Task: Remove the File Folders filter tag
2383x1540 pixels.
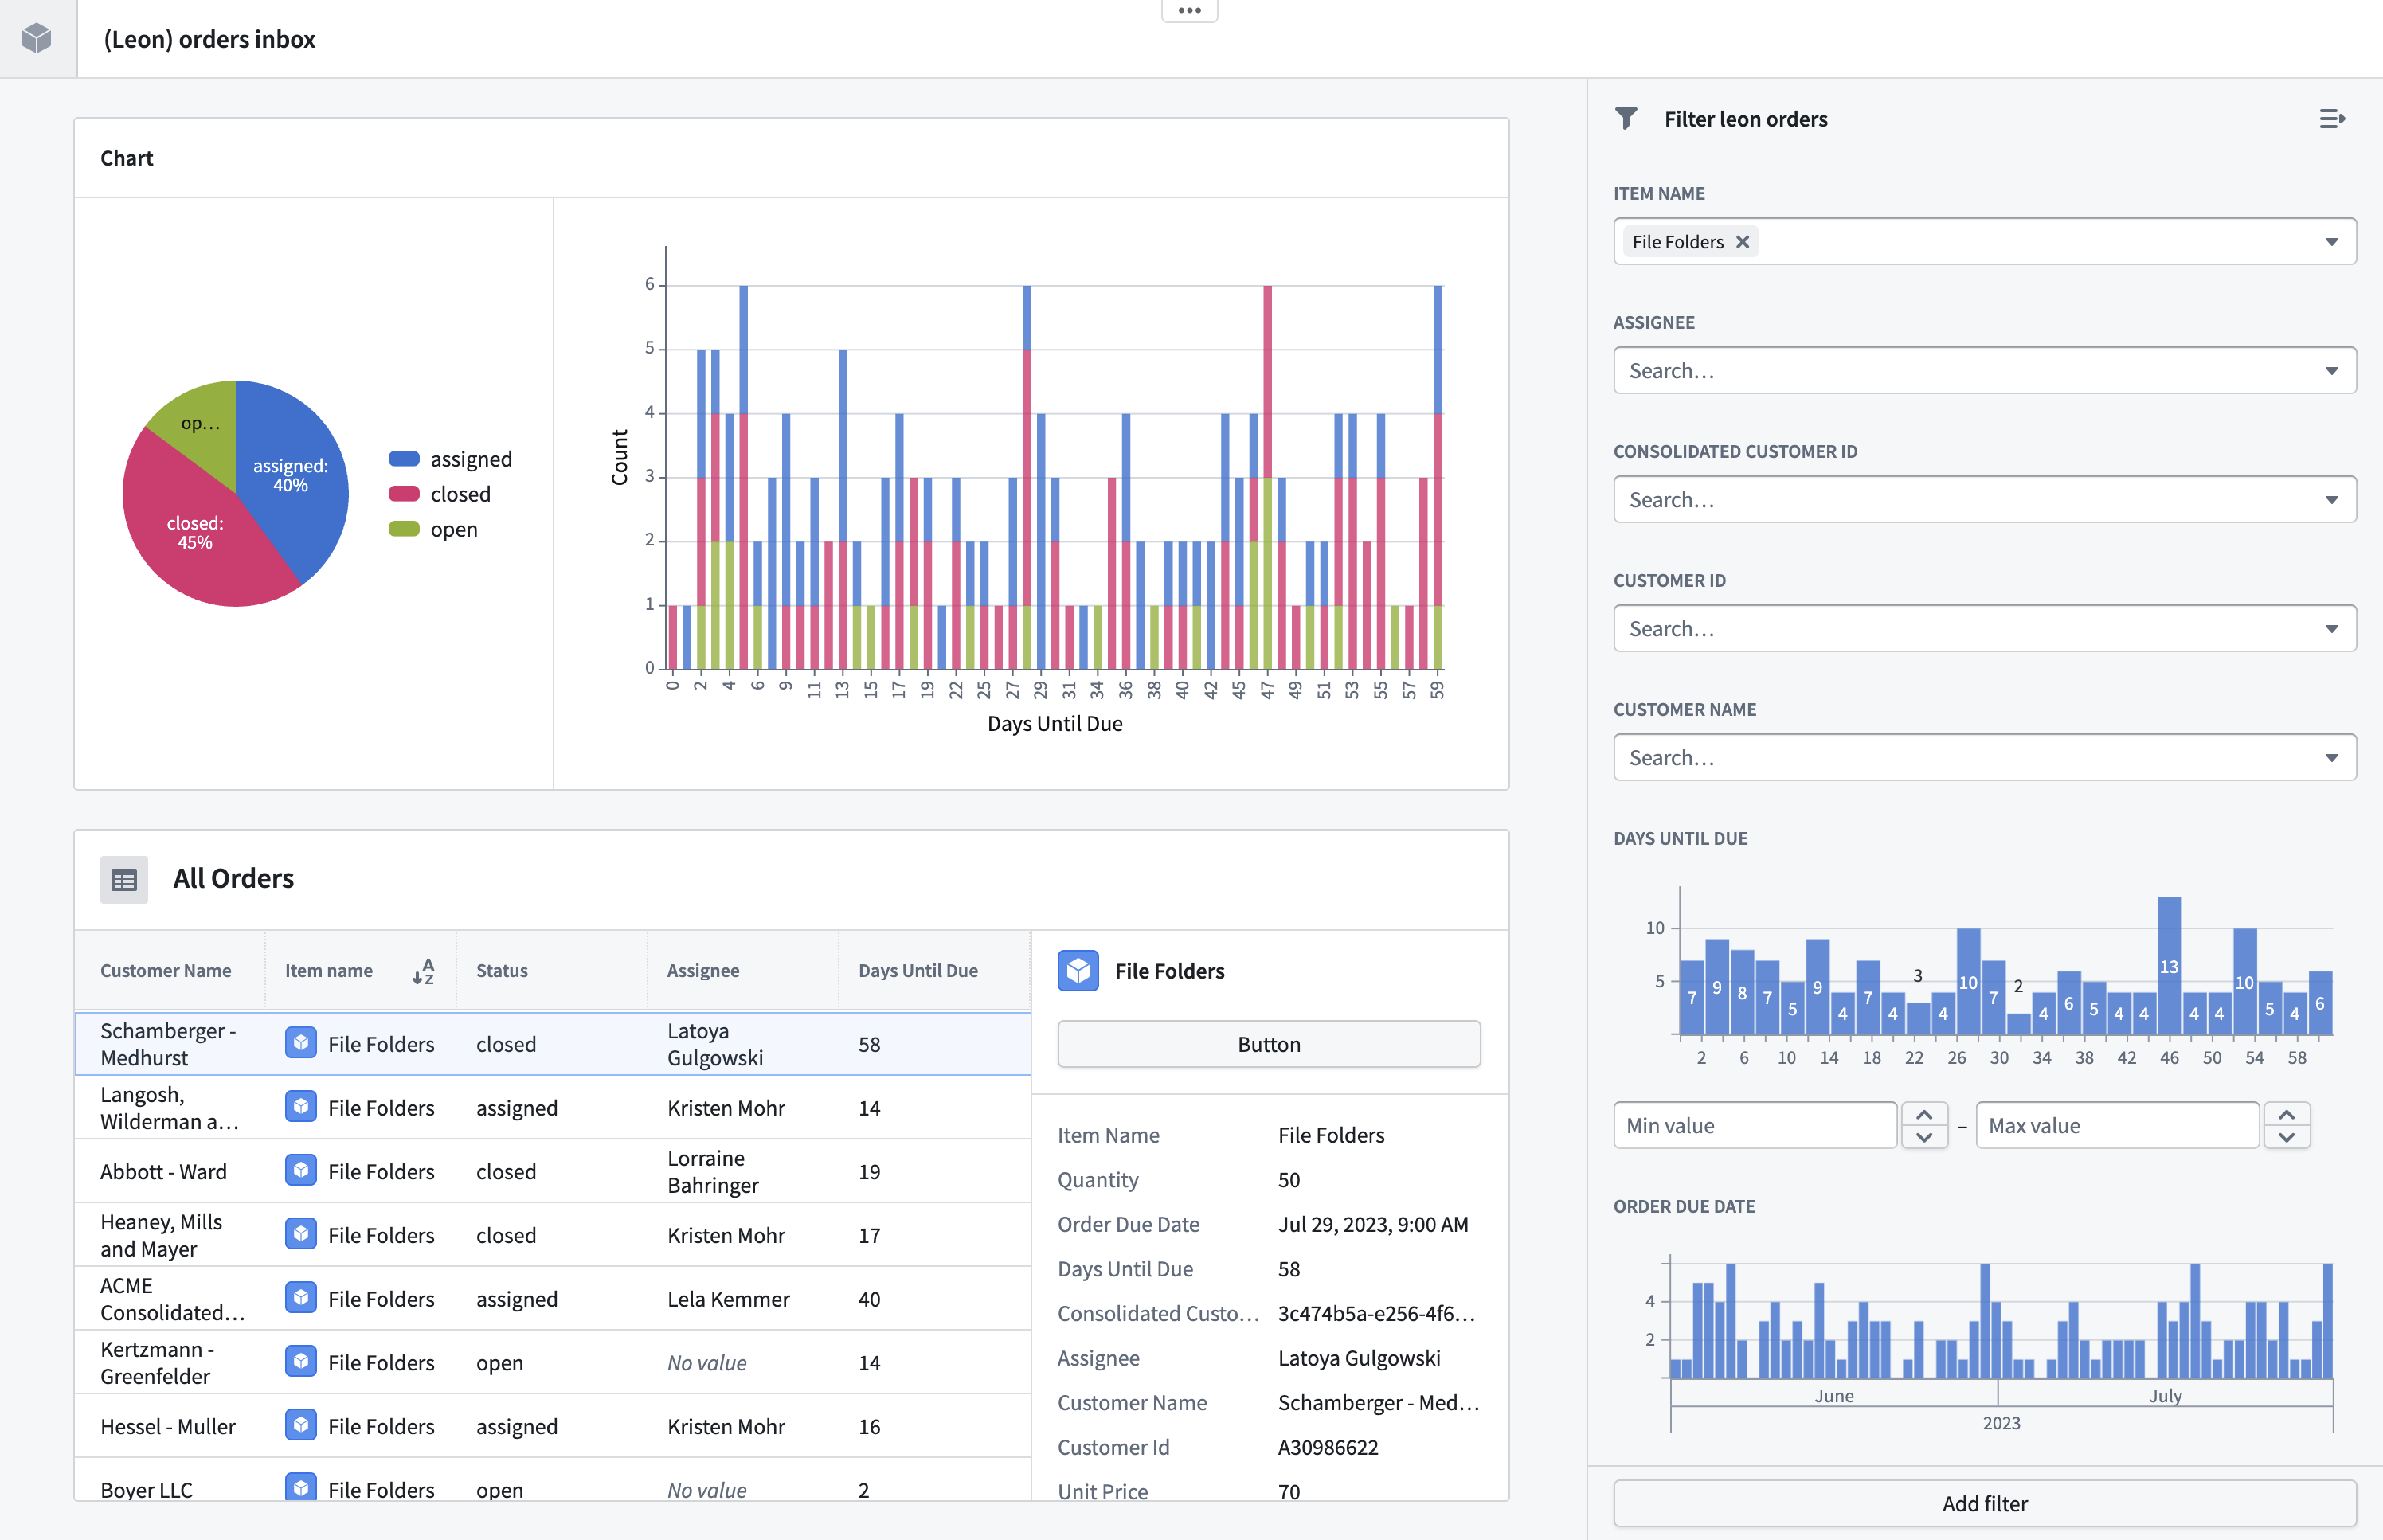Action: [x=1743, y=242]
